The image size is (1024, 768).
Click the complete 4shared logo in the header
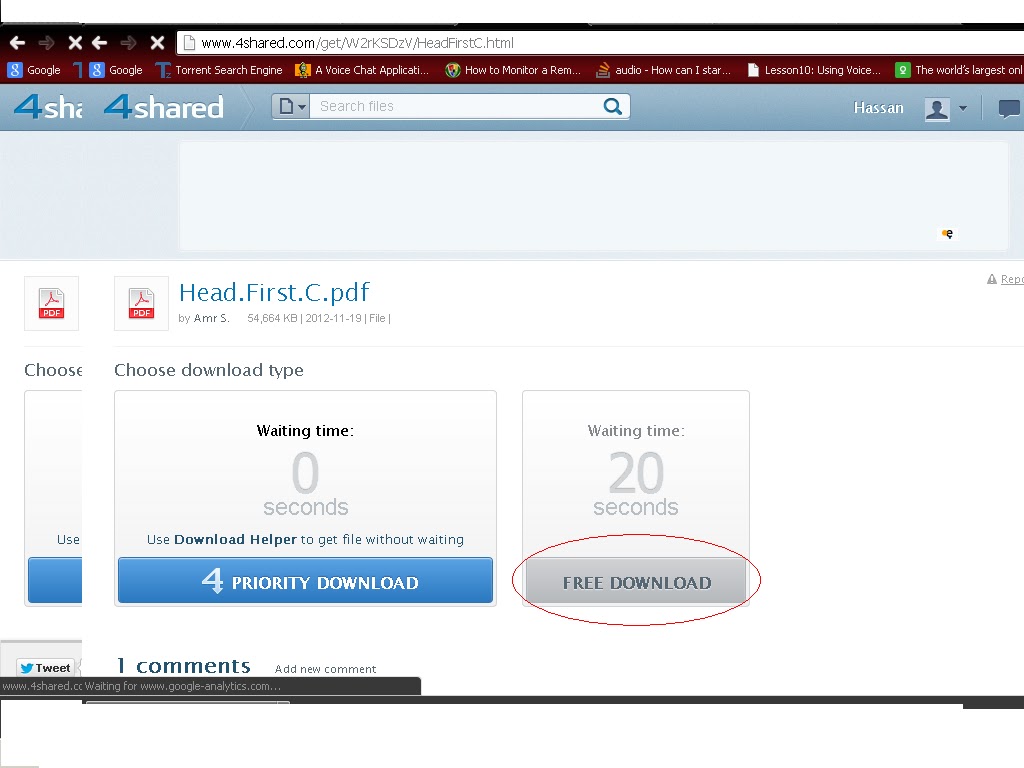click(164, 106)
